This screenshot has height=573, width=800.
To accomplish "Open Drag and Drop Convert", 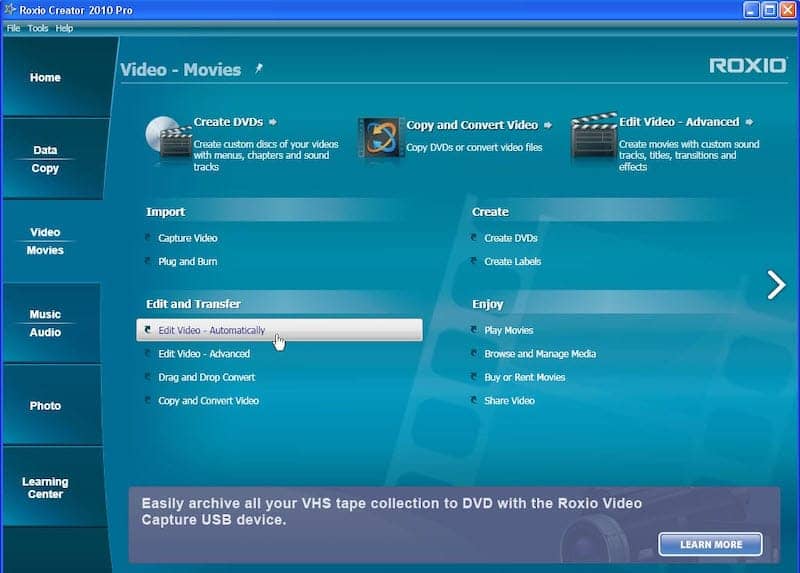I will click(x=207, y=377).
